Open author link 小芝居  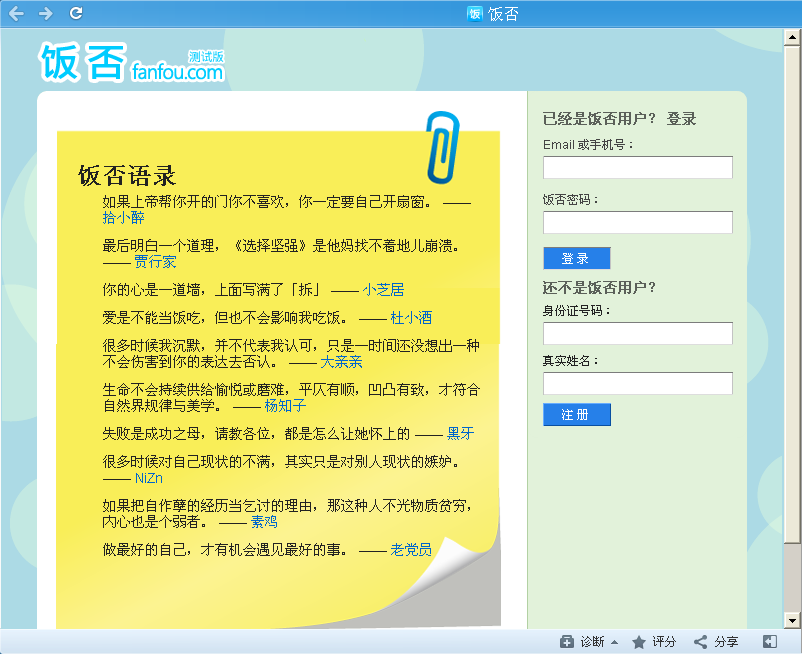point(383,290)
